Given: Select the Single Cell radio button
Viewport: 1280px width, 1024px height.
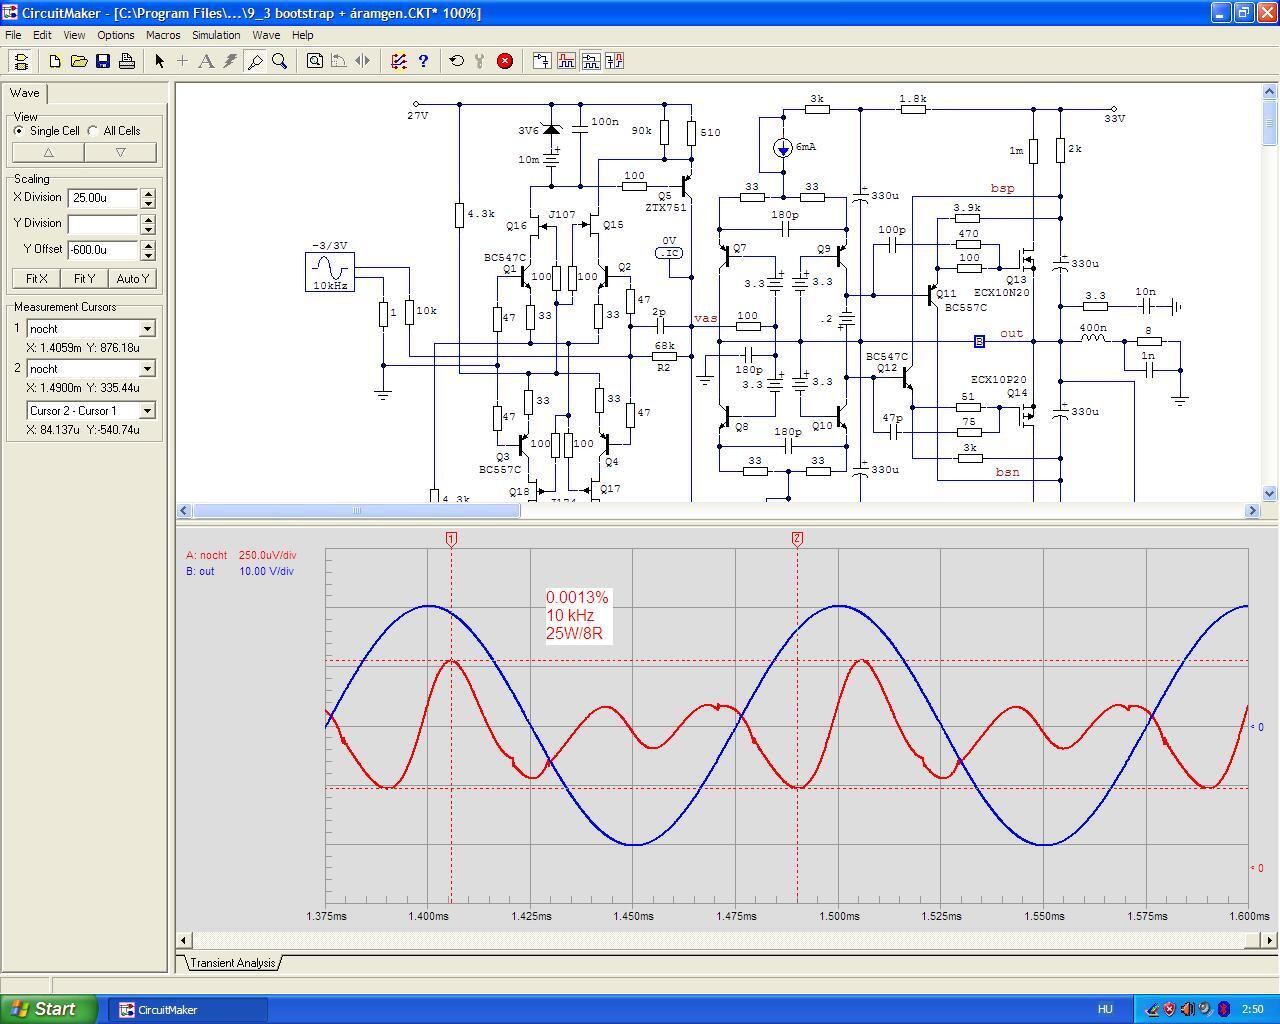Looking at the screenshot, I should pos(19,131).
